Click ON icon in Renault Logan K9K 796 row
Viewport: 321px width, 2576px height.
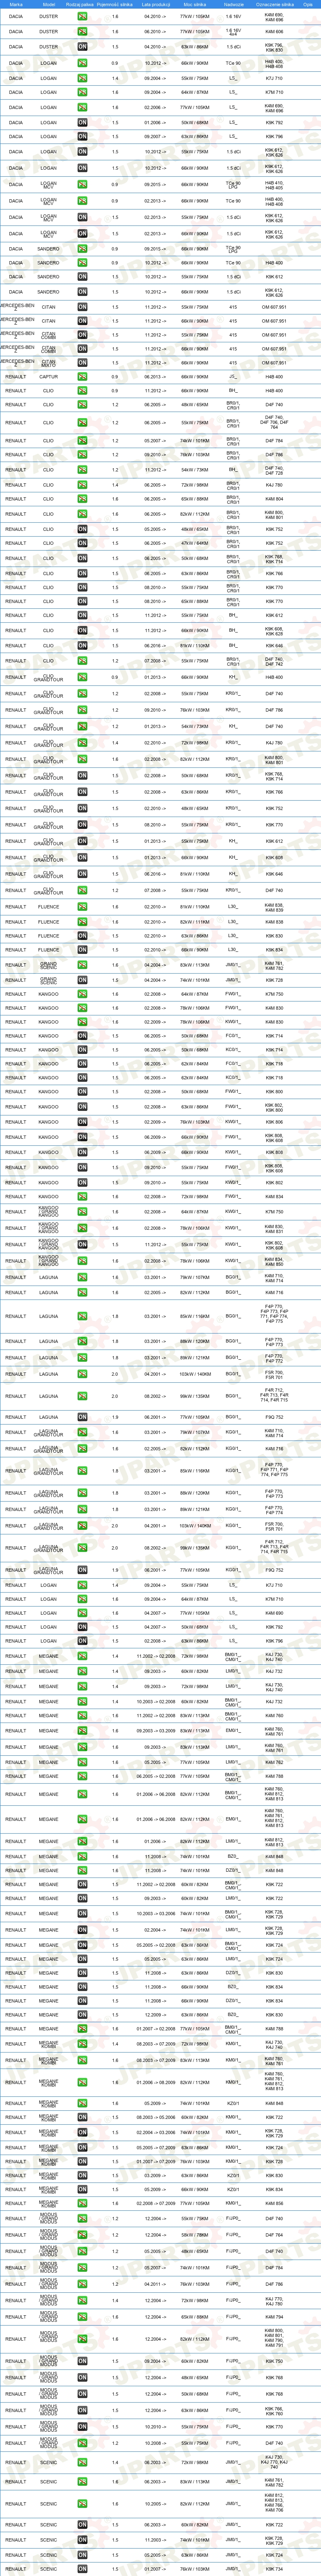click(82, 1641)
